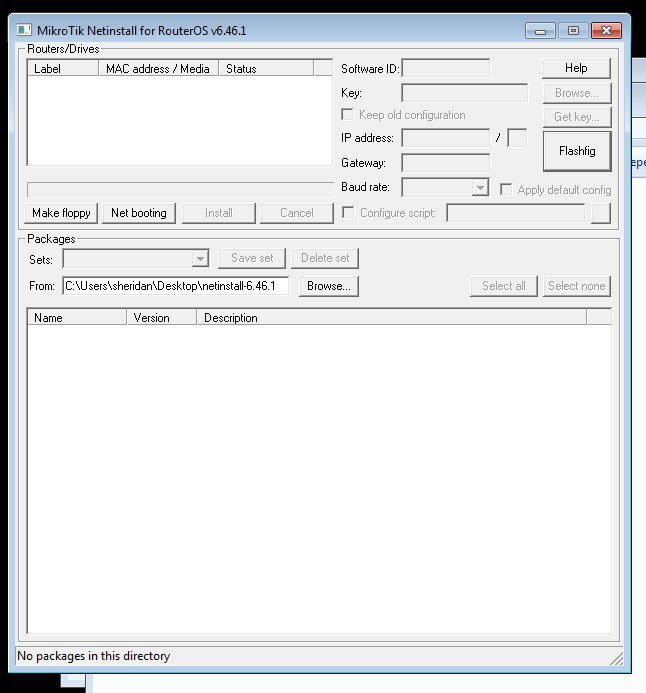Click the Gateway input field
Screen dimensions: 646x693
tap(445, 163)
